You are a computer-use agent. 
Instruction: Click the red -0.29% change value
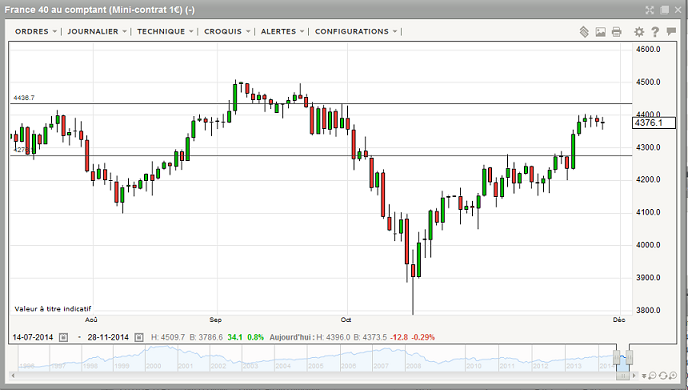[x=423, y=337]
